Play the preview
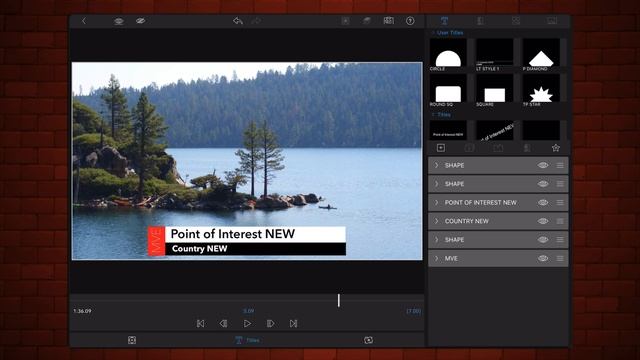This screenshot has height=360, width=640. point(247,324)
